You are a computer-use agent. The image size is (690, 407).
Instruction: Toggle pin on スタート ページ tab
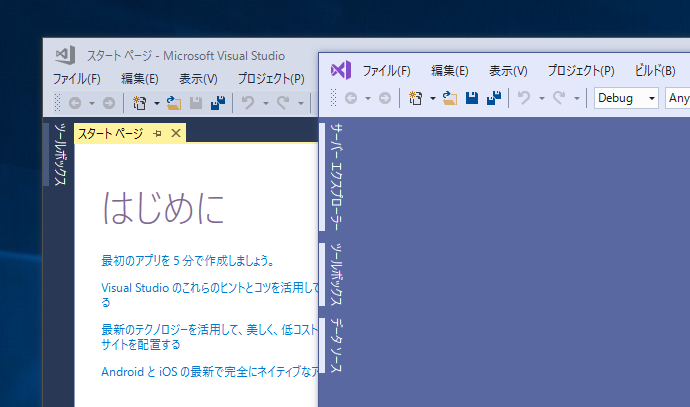157,133
